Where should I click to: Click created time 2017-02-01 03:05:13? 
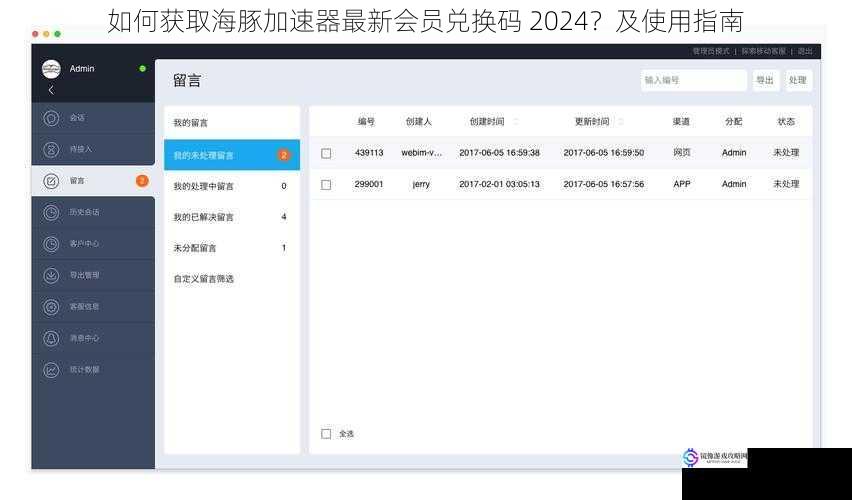coord(499,184)
